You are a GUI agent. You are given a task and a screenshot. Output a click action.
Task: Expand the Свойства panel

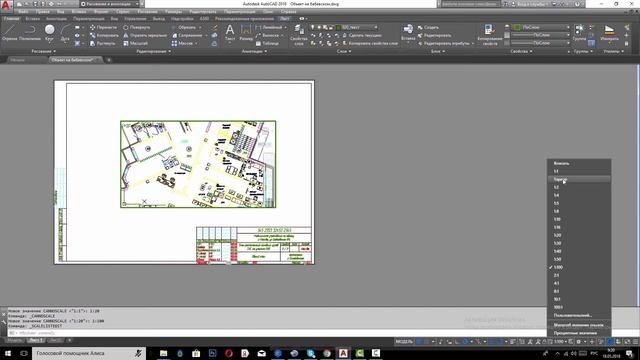[521, 51]
